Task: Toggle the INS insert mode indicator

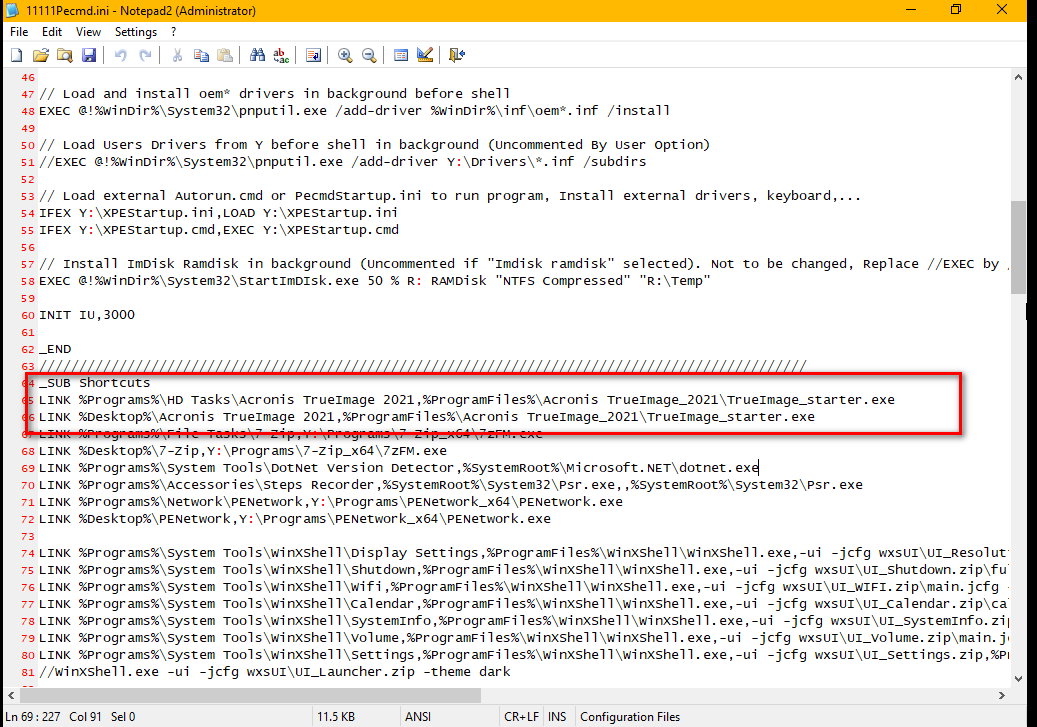Action: point(557,716)
